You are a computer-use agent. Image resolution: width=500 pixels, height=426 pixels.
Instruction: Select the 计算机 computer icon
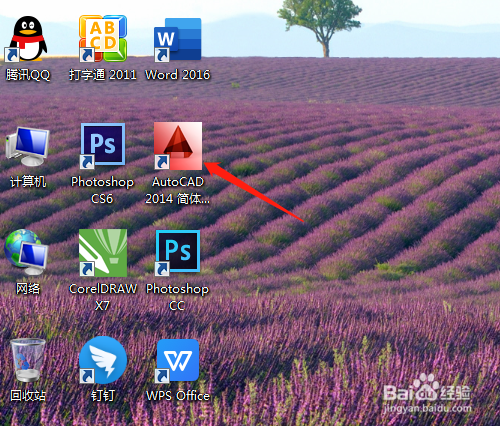(28, 146)
